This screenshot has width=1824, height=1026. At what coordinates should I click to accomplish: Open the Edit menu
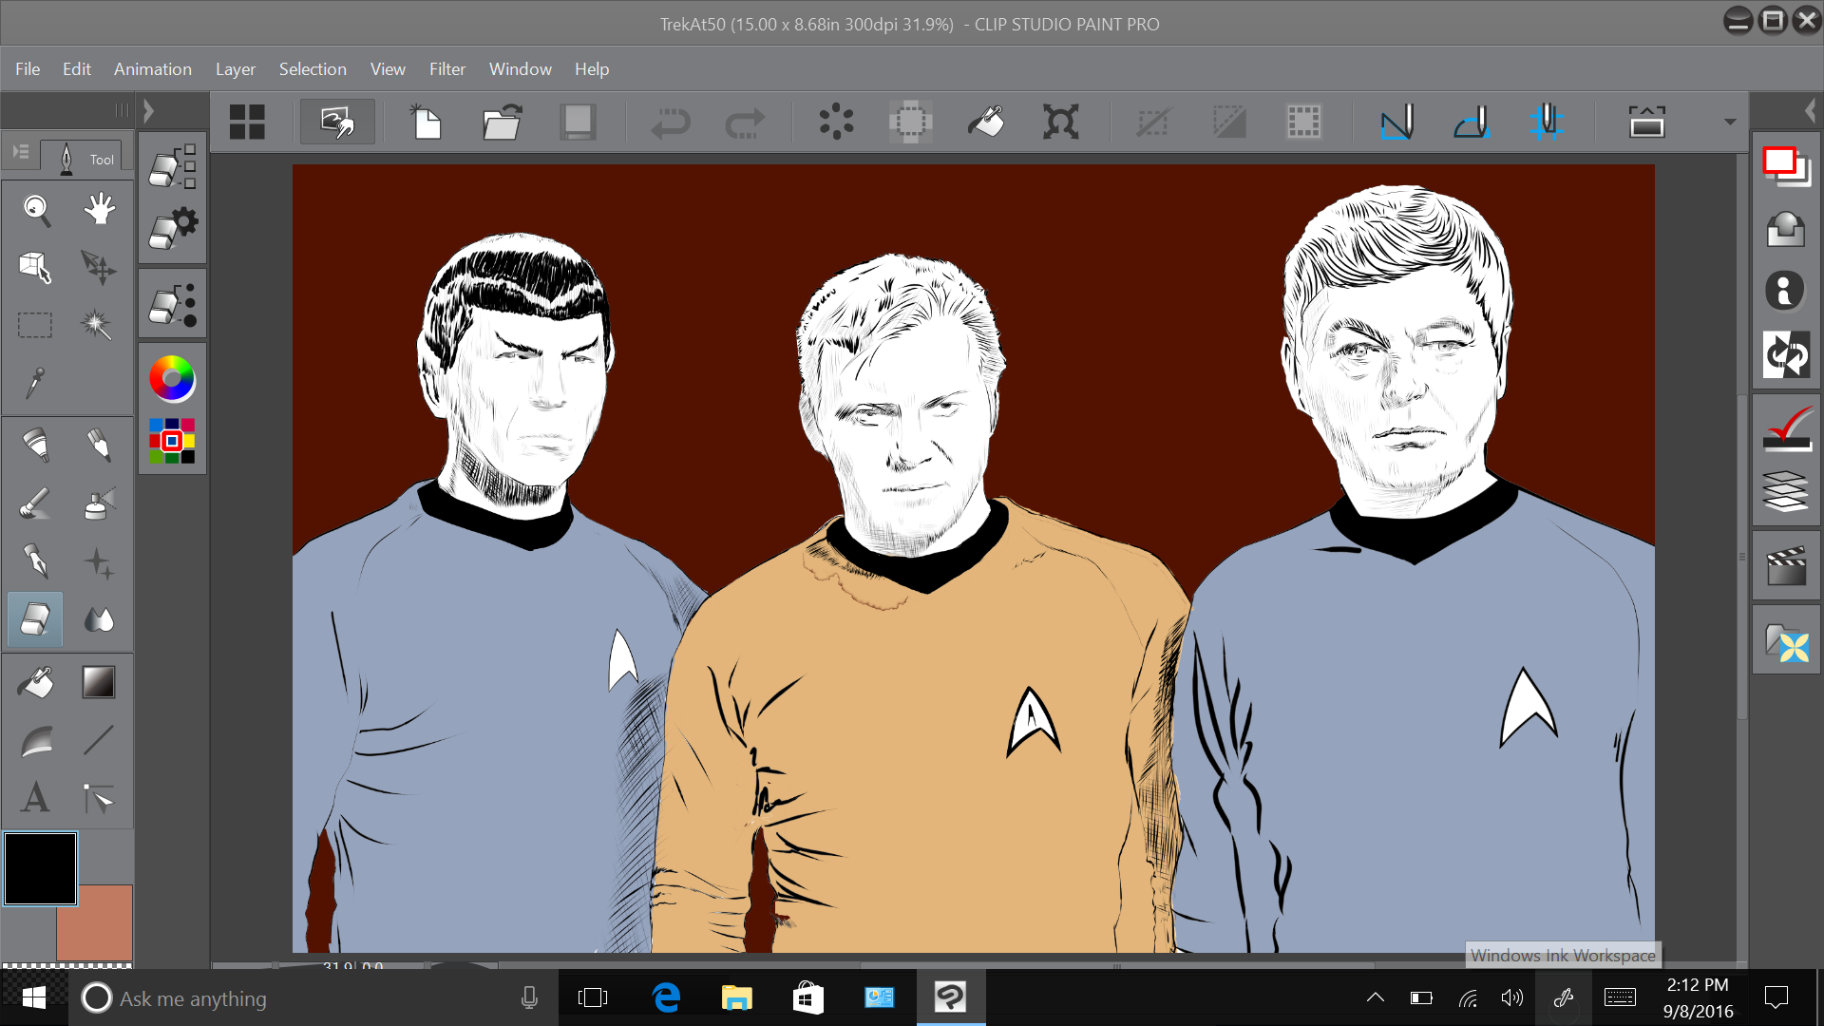point(77,69)
